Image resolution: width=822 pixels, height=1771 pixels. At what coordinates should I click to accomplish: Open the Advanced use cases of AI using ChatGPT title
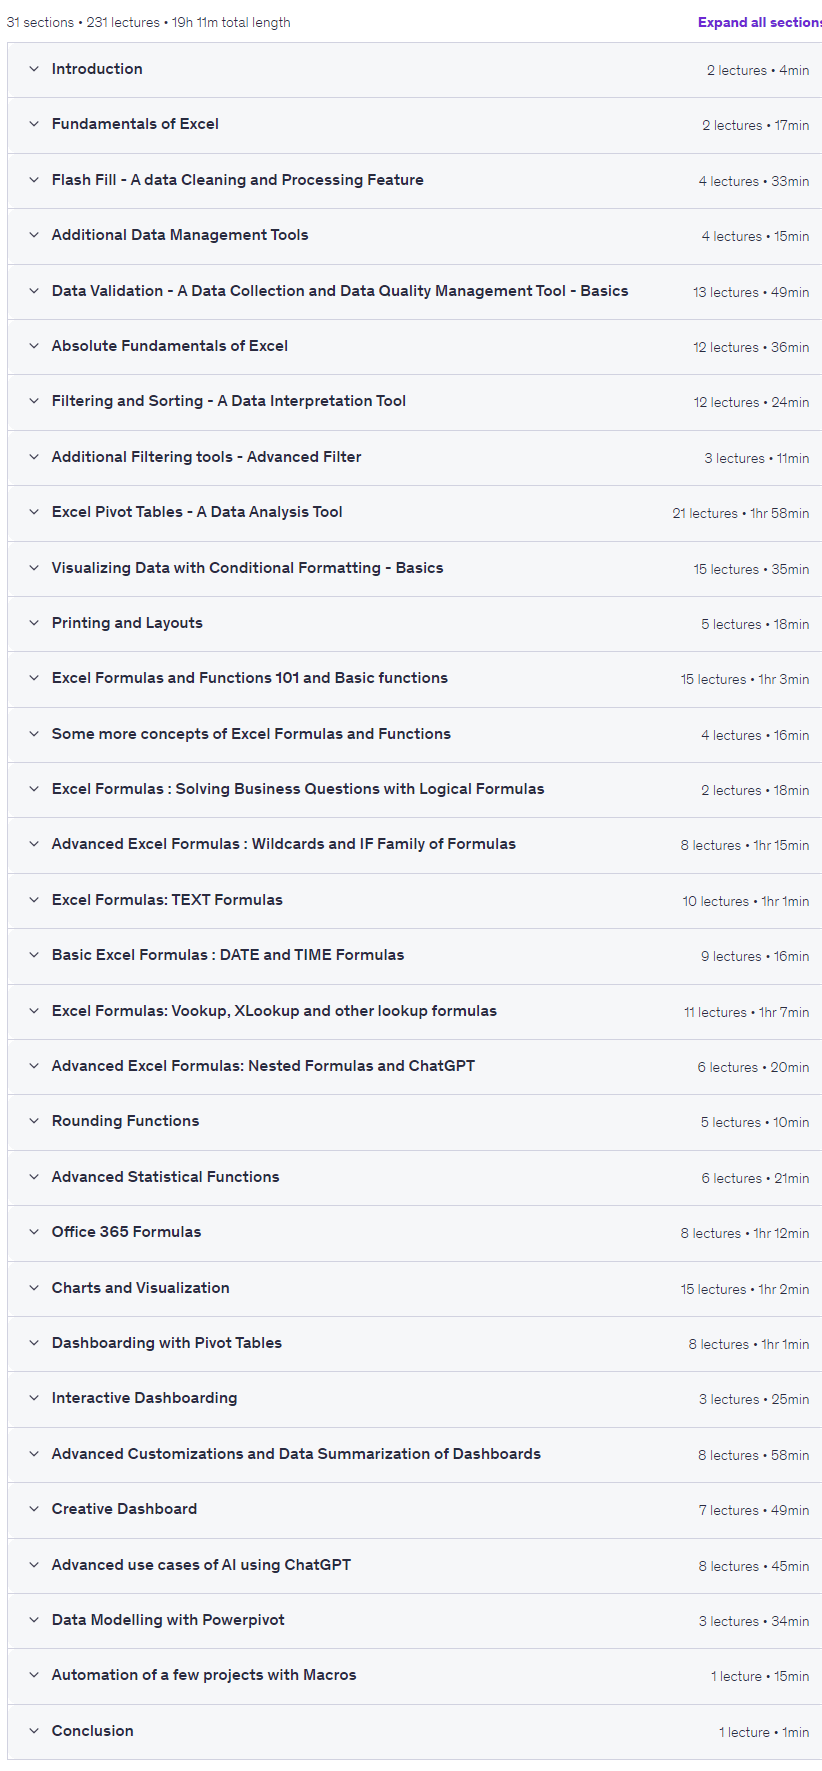click(x=201, y=1565)
